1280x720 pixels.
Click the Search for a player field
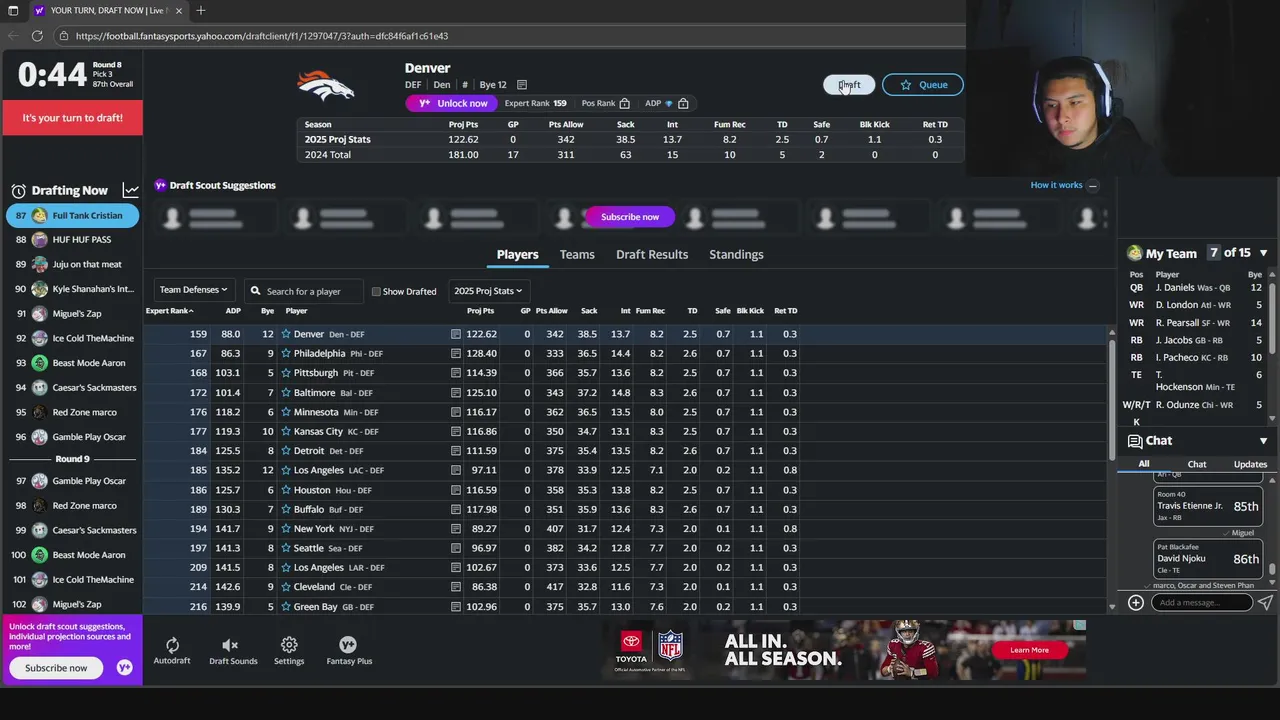[x=303, y=291]
